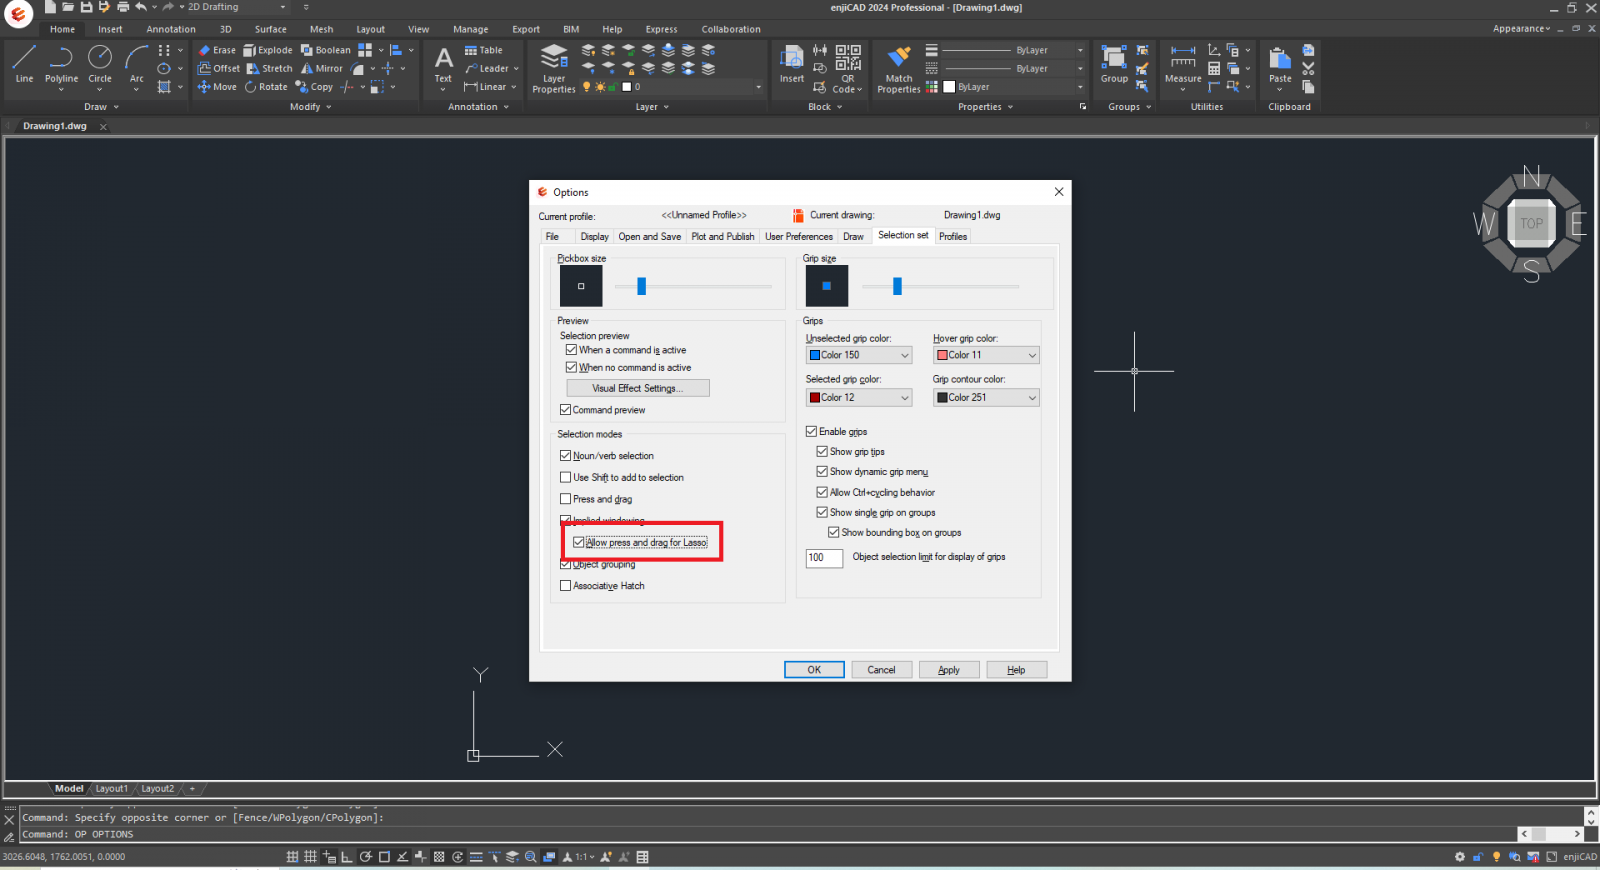Screen dimensions: 1600x870
Task: Toggle 'When no command is active' checkbox
Action: (571, 368)
